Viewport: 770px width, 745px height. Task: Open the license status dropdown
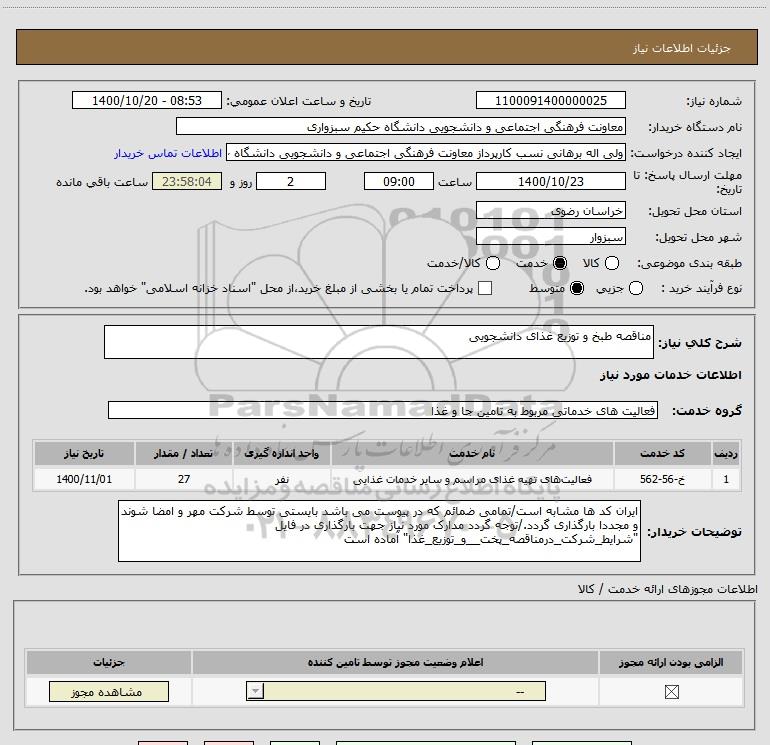pyautogui.click(x=396, y=691)
